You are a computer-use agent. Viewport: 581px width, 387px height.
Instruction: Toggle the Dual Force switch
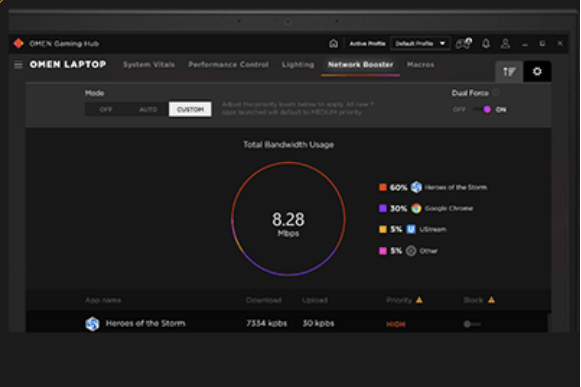482,109
